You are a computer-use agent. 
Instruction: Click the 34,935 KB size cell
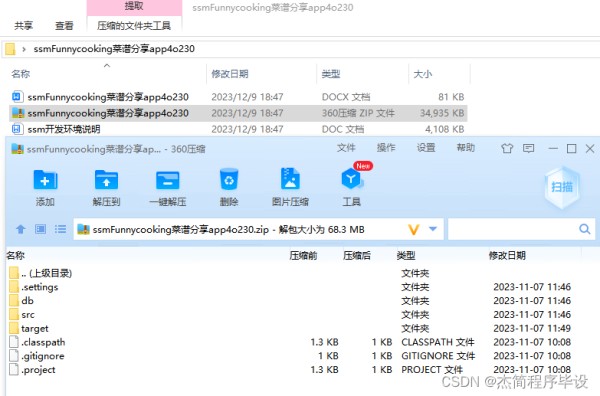pyautogui.click(x=442, y=113)
